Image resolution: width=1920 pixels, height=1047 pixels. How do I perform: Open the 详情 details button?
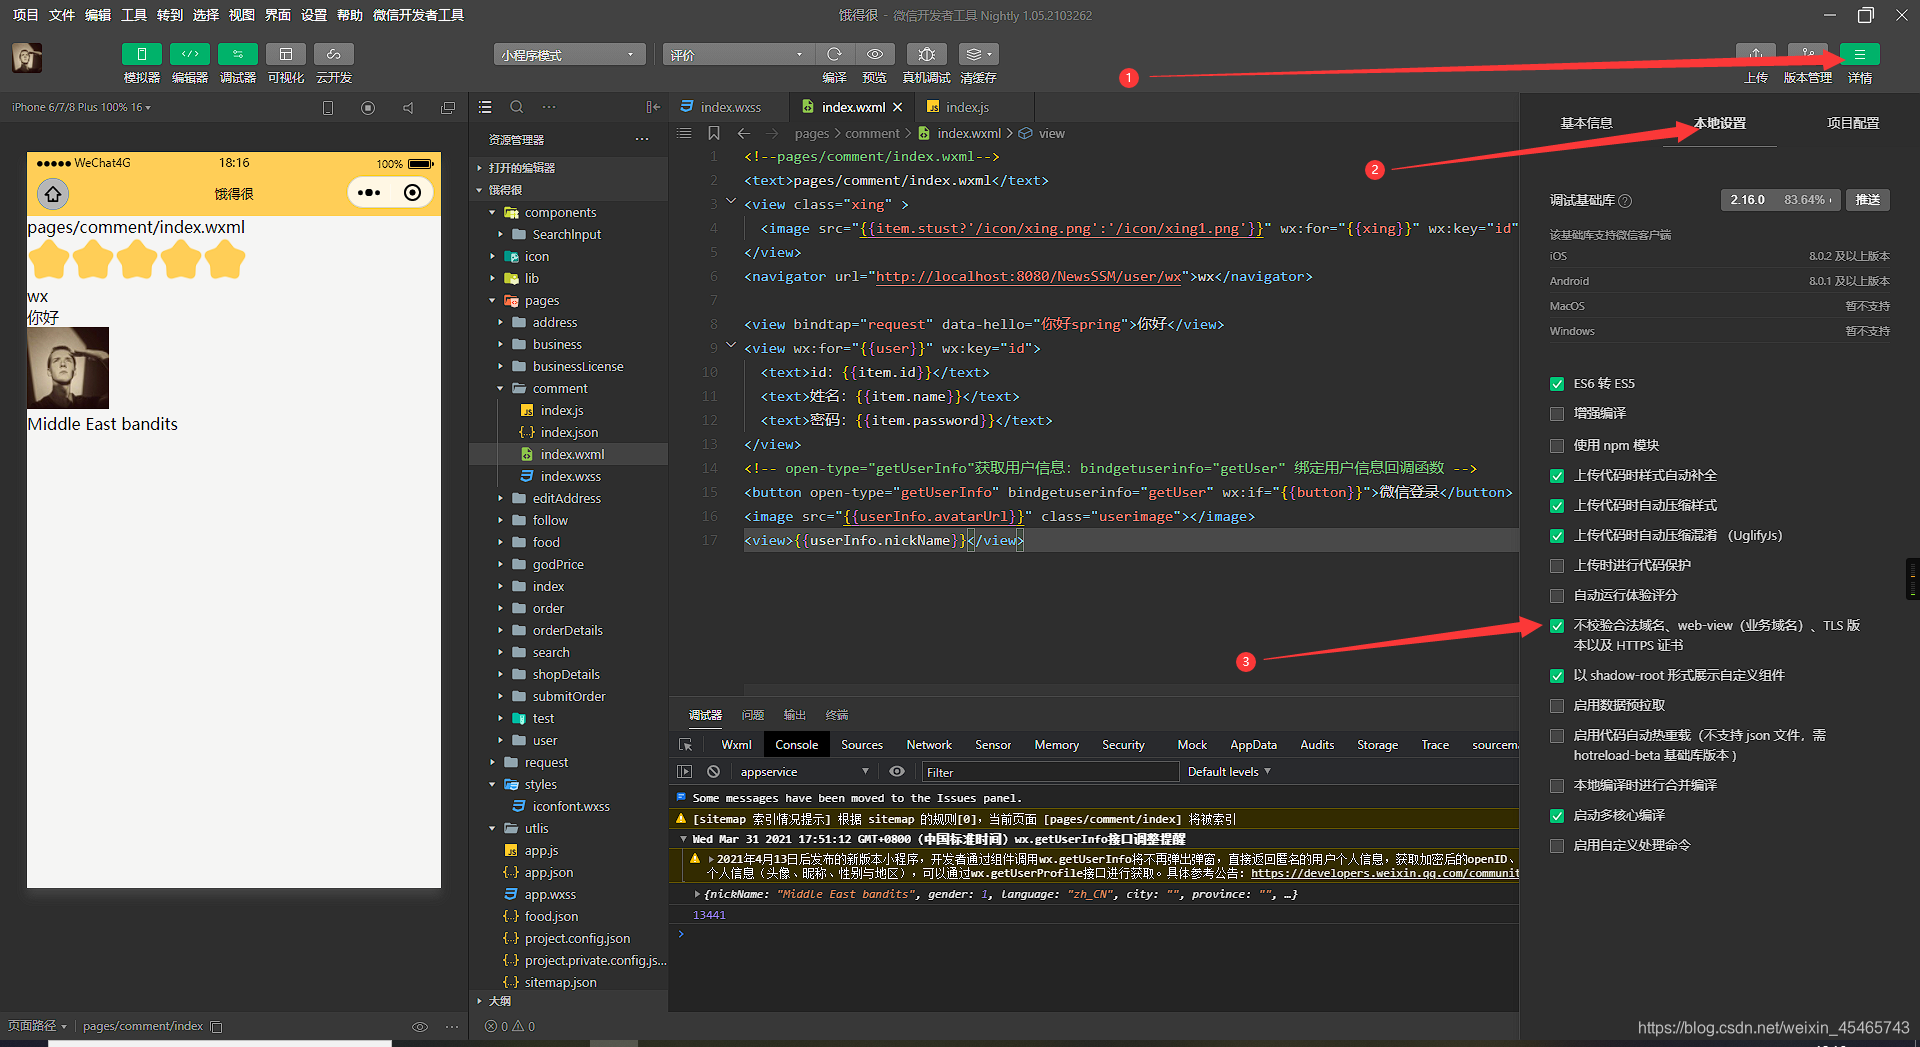(x=1859, y=54)
